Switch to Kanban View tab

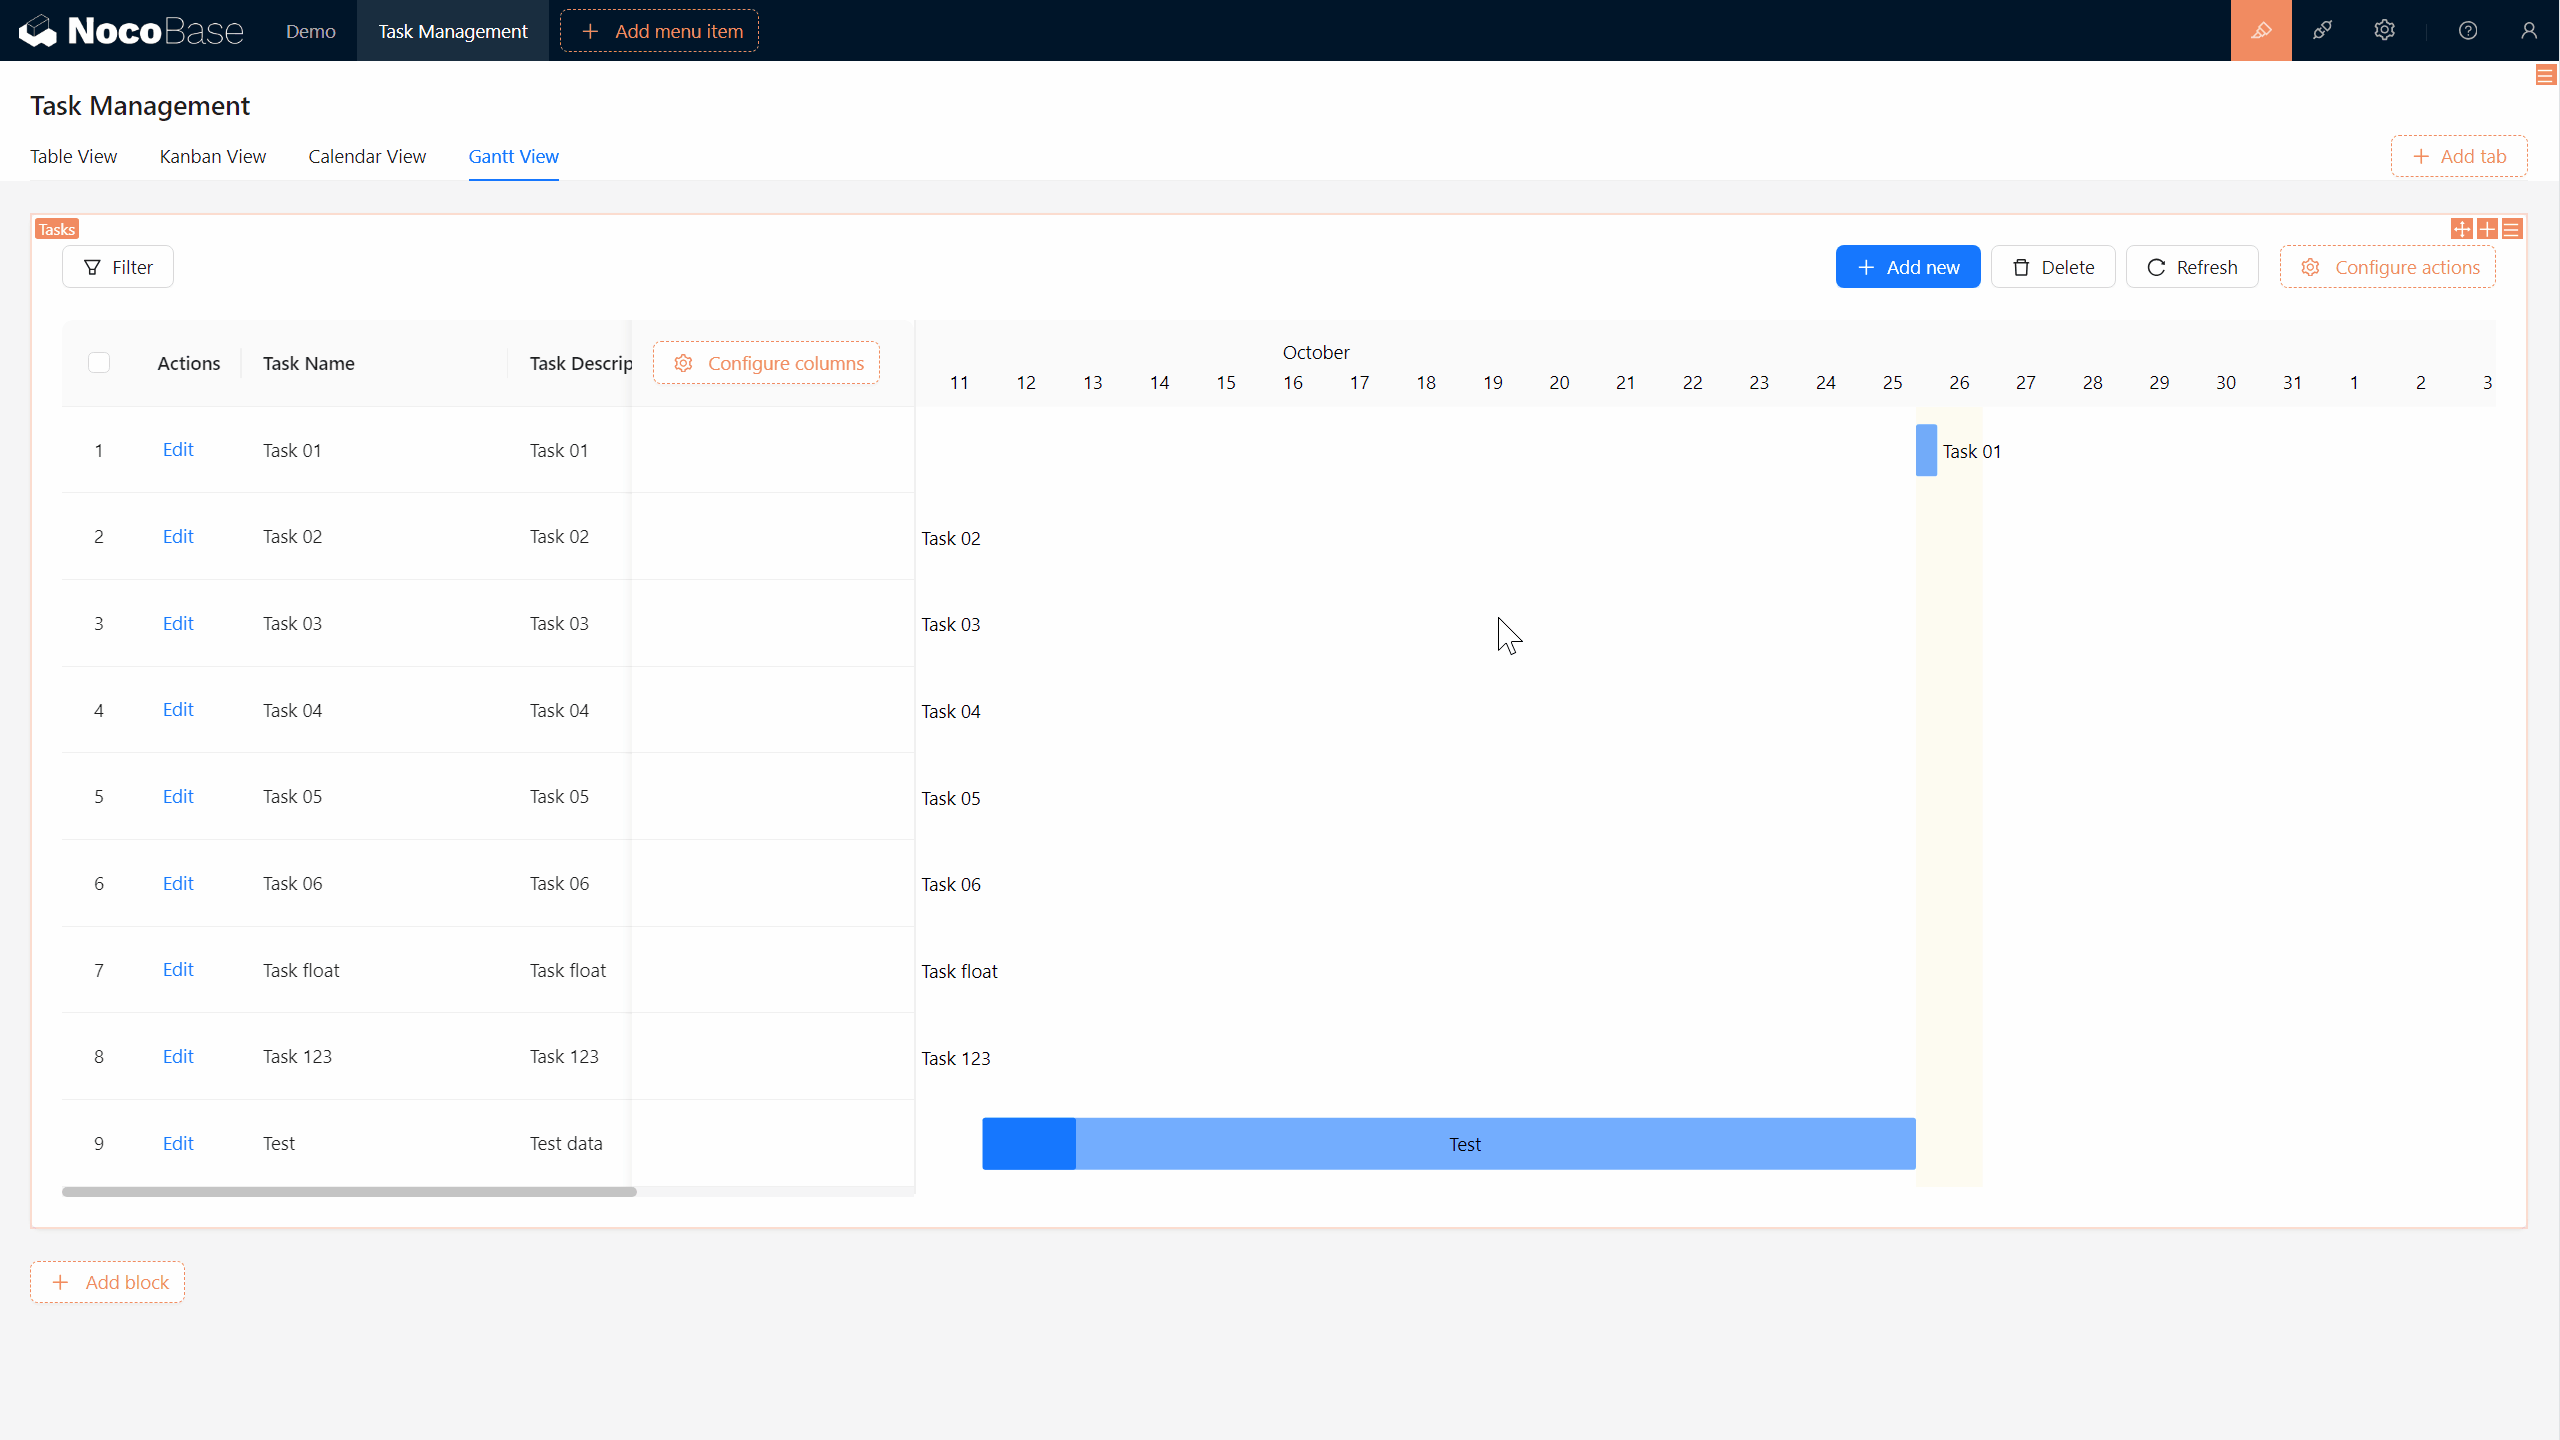point(213,156)
